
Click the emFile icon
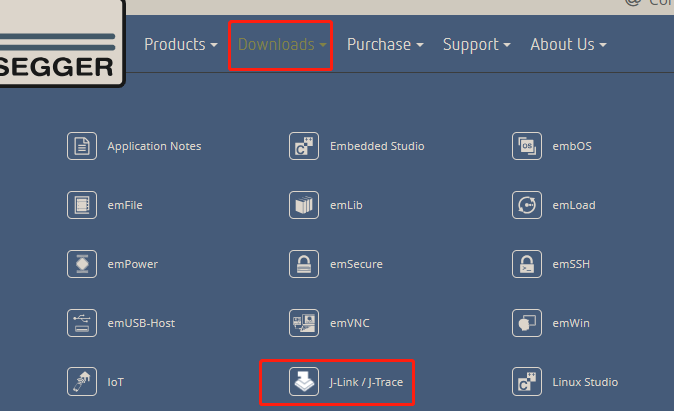tap(82, 205)
